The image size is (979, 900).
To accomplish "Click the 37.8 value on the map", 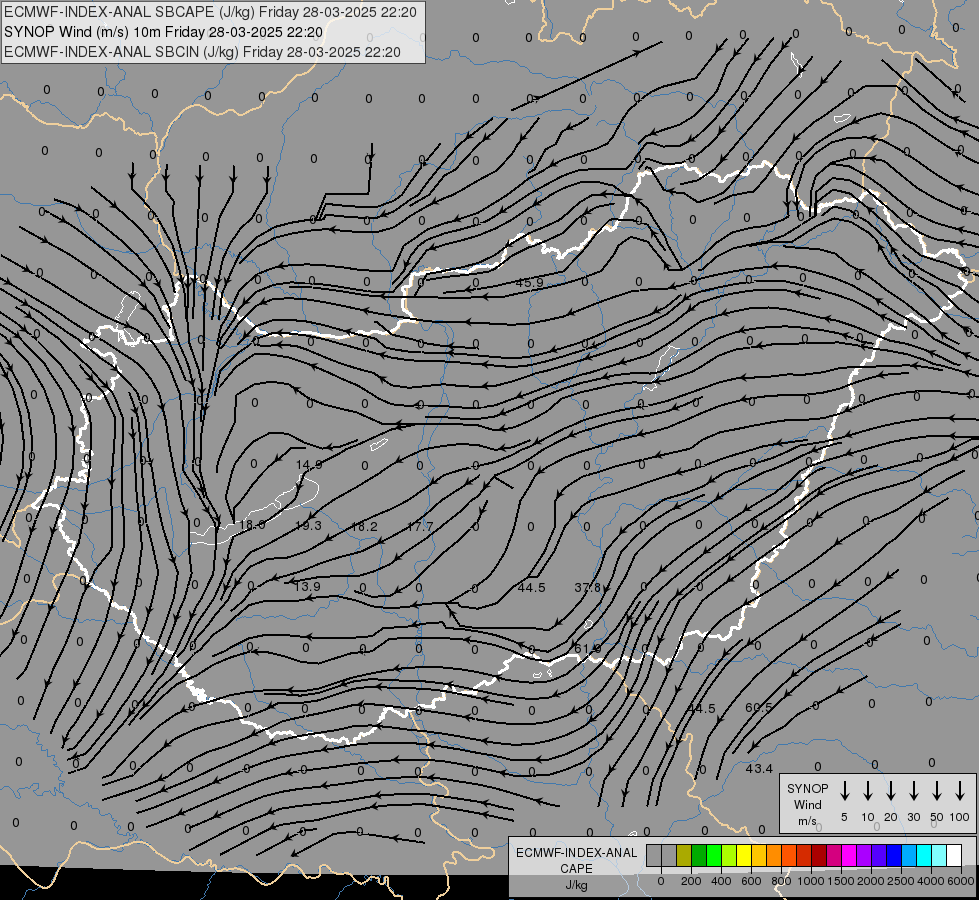I will pos(587,588).
